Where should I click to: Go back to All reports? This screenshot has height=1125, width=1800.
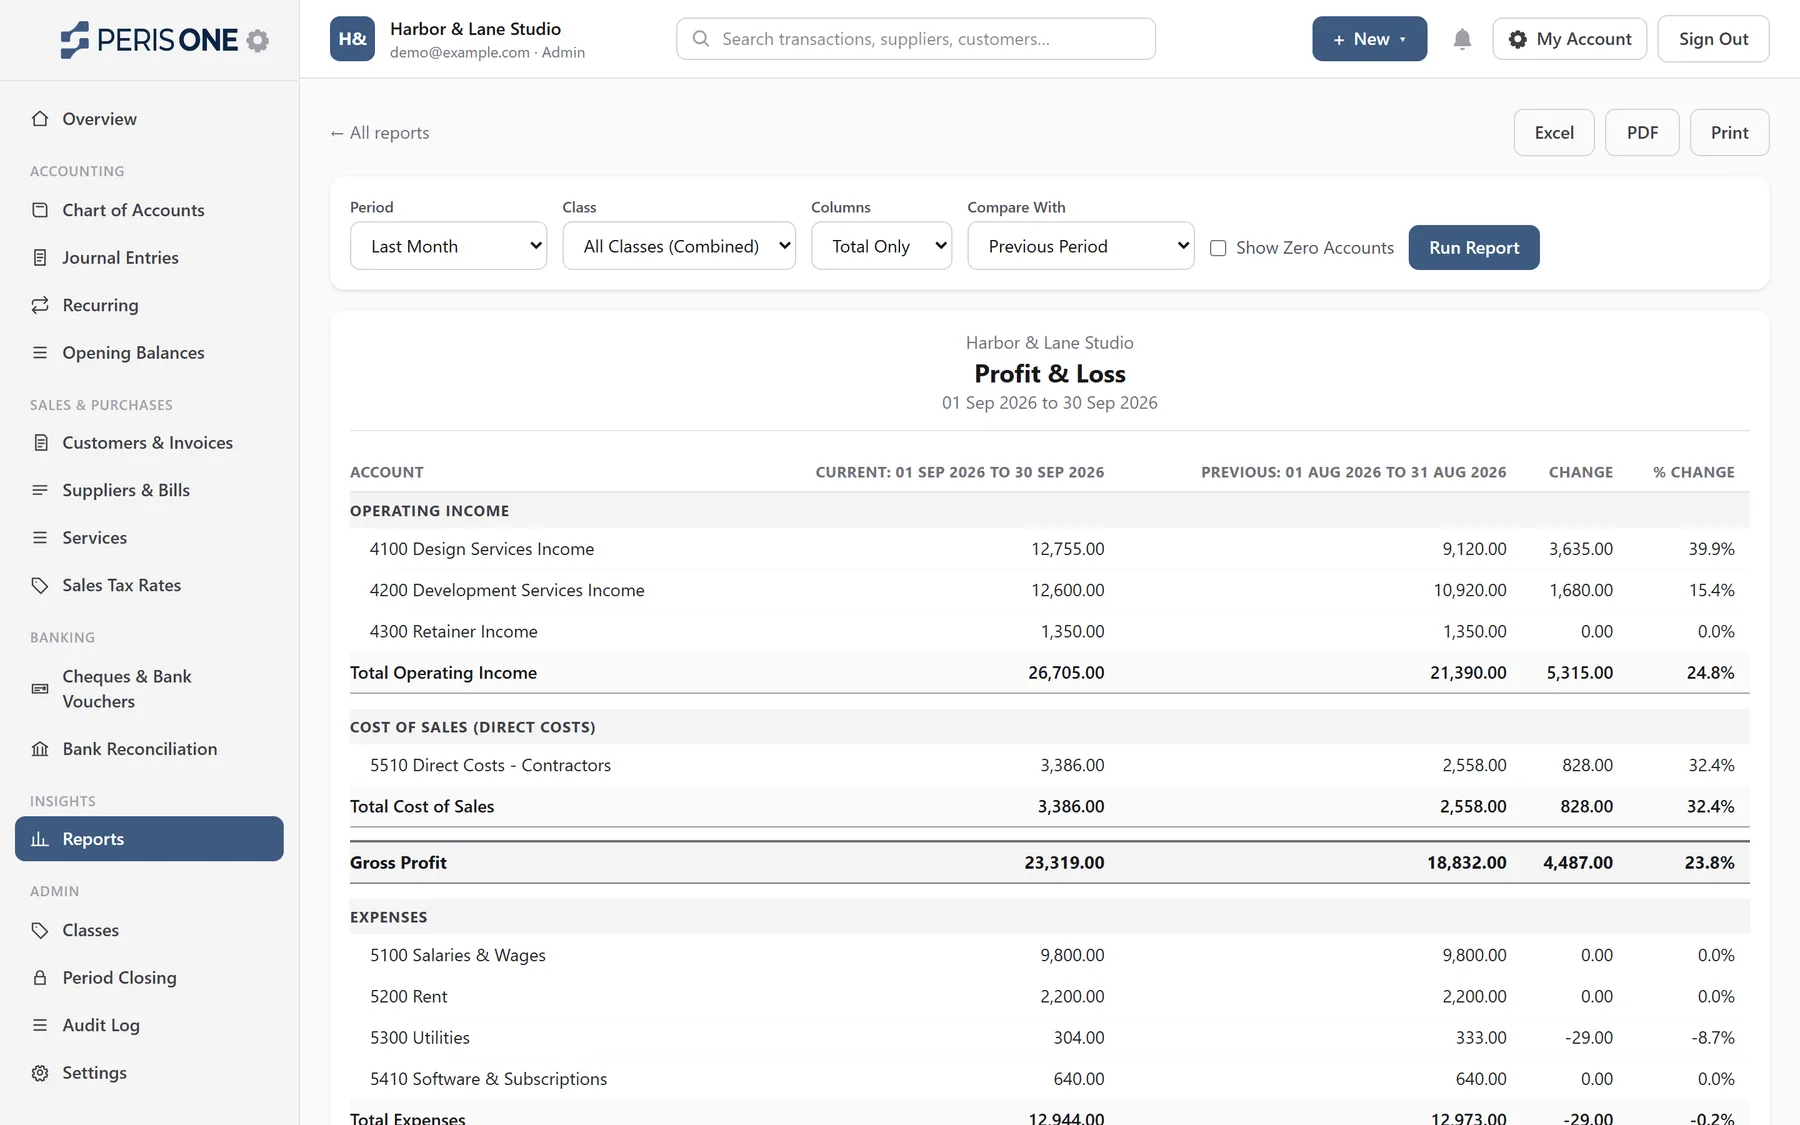click(x=380, y=133)
